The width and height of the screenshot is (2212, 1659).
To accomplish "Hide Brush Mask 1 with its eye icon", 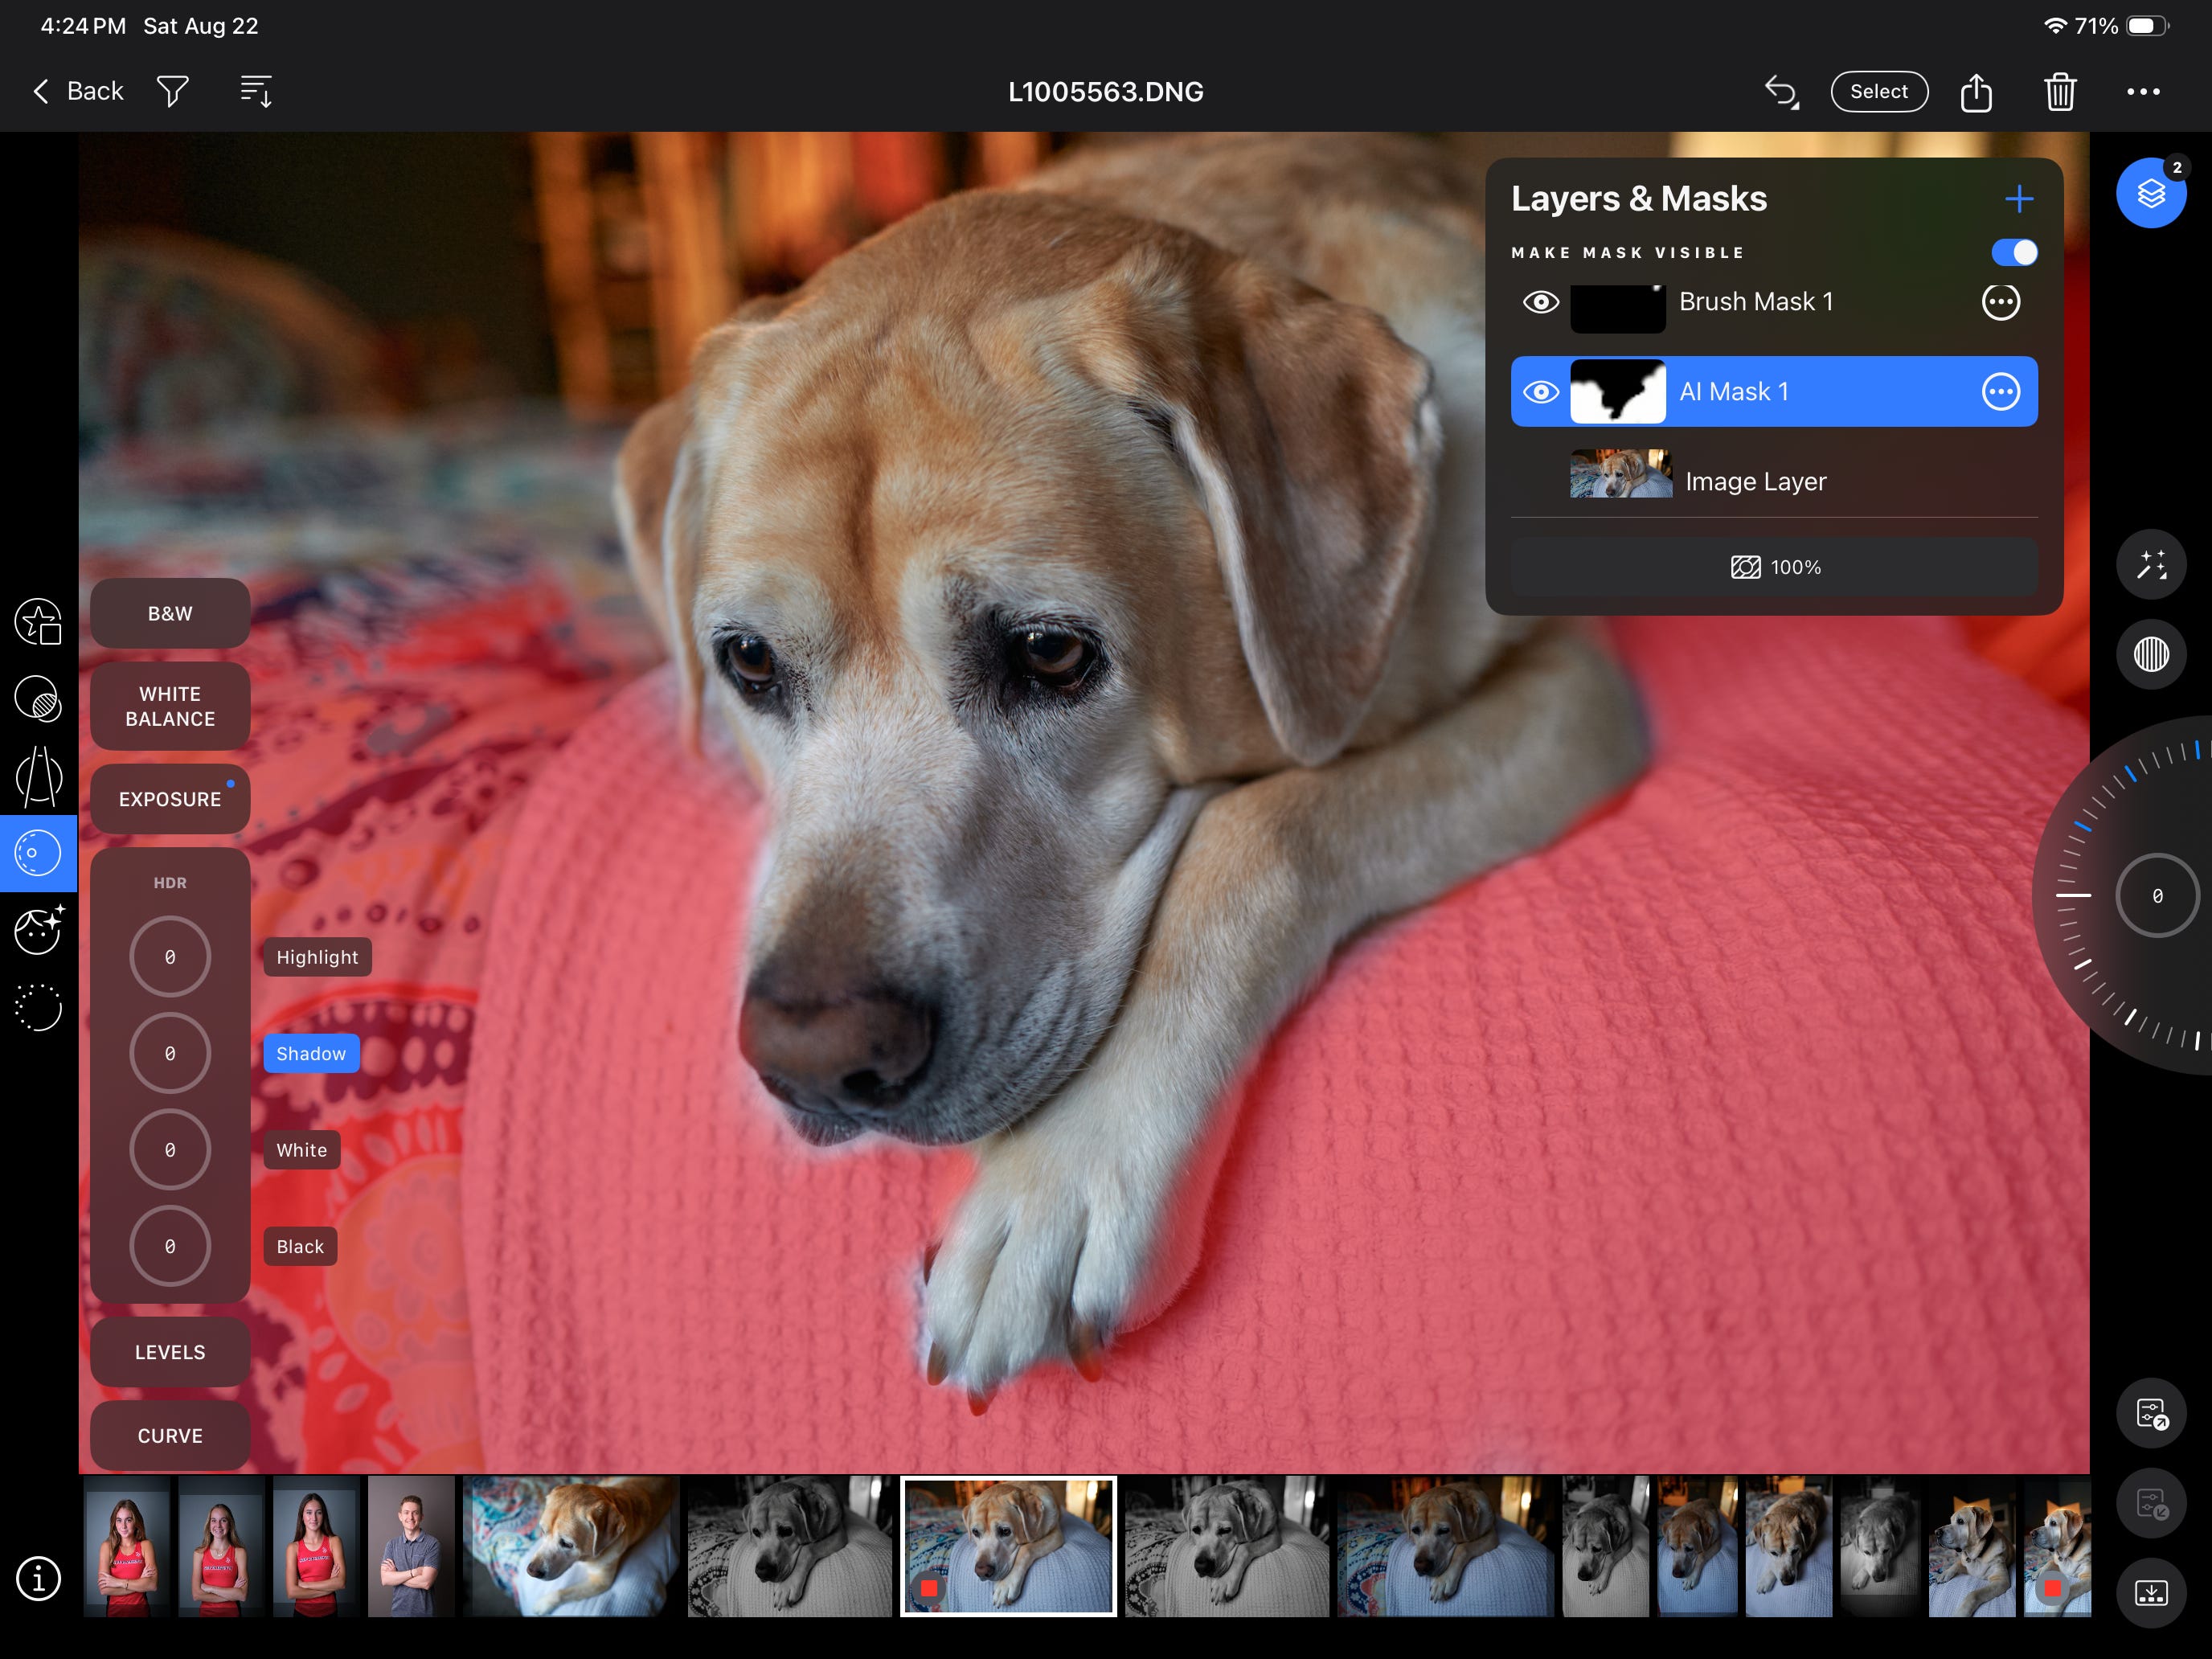I will coord(1540,302).
